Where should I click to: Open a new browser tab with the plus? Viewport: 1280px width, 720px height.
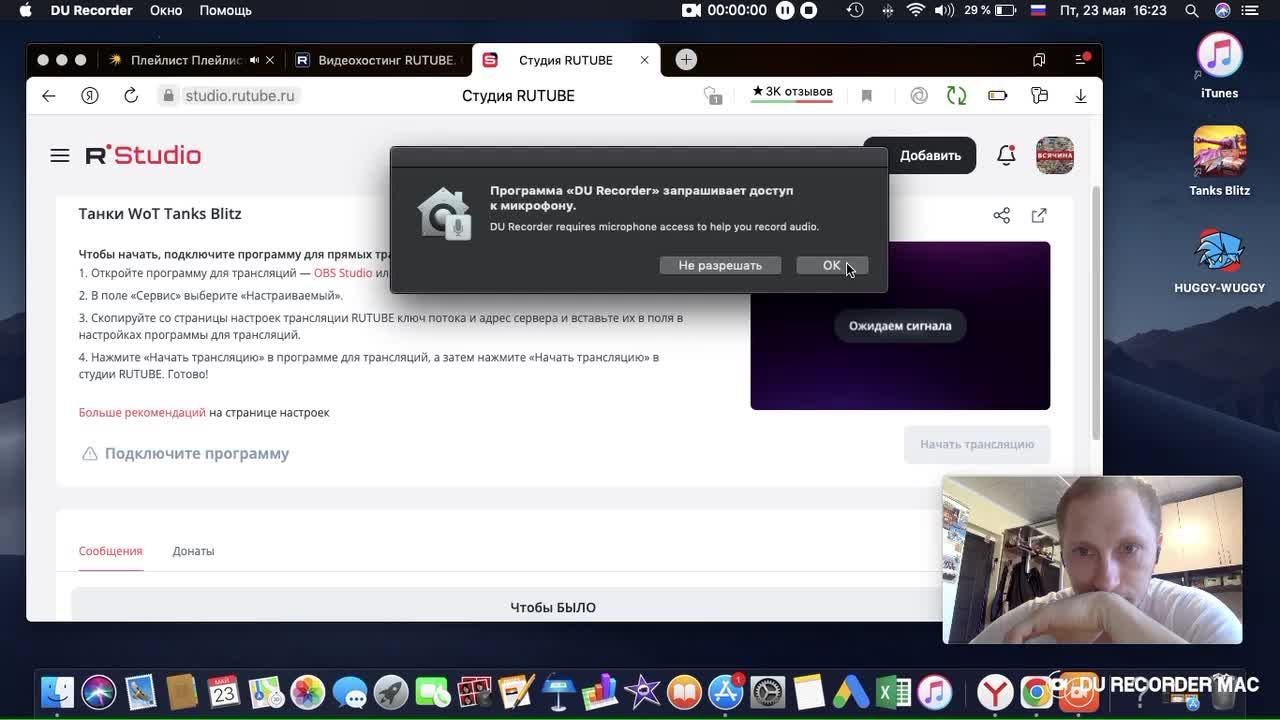point(686,60)
